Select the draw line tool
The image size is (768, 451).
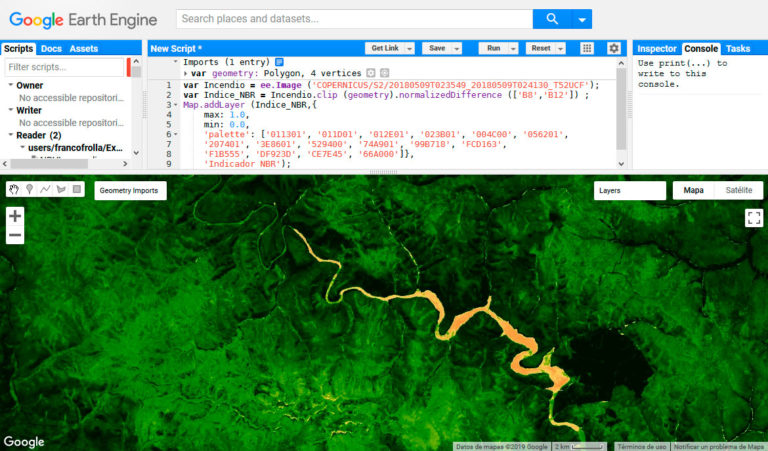[x=45, y=189]
